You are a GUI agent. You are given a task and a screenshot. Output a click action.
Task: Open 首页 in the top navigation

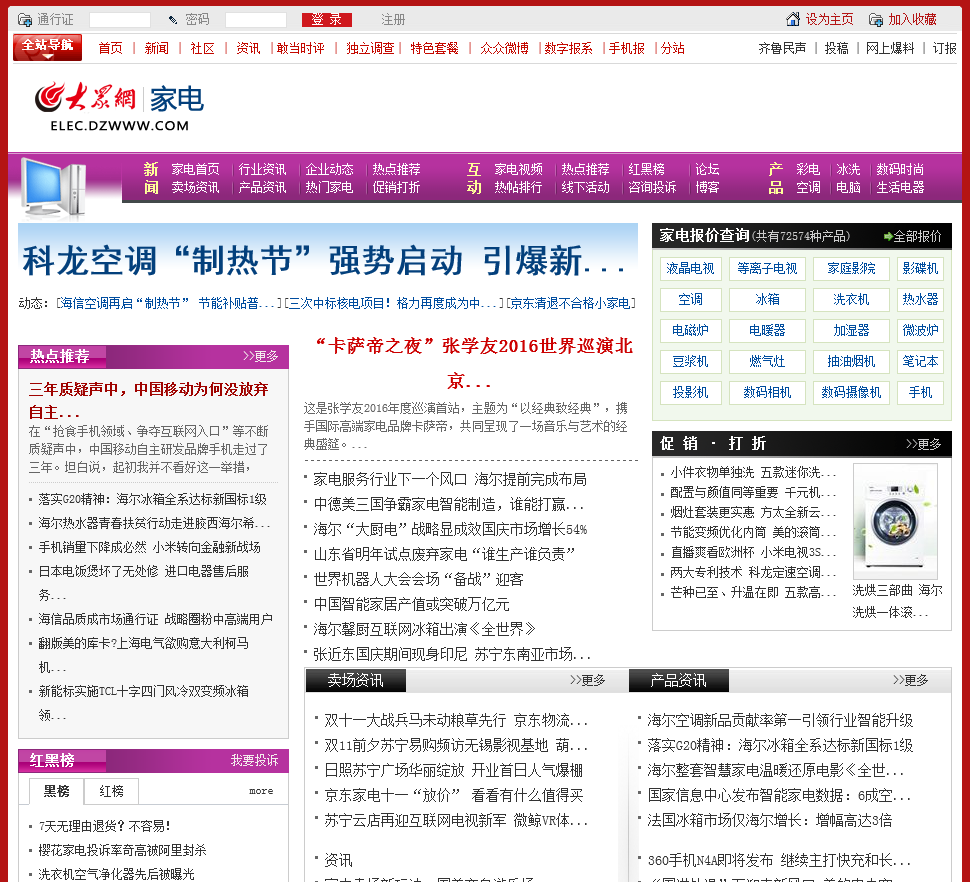coord(111,48)
